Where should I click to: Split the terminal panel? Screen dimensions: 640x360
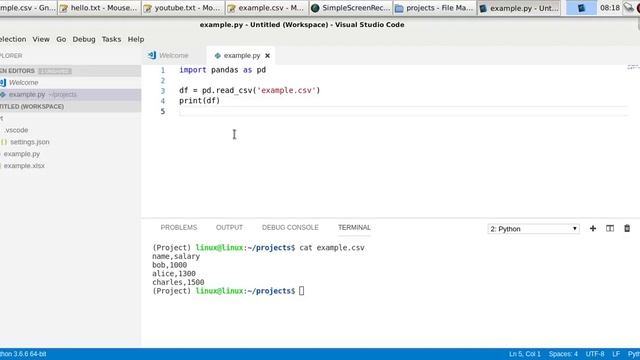coord(610,229)
